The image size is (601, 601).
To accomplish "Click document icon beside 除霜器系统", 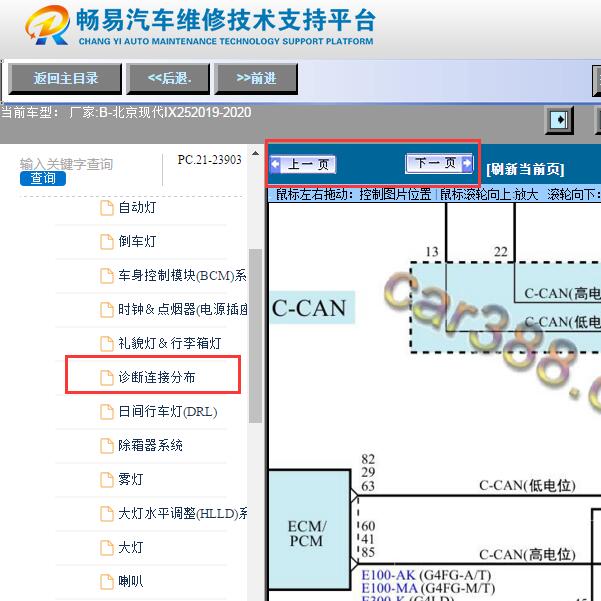I will click(107, 446).
